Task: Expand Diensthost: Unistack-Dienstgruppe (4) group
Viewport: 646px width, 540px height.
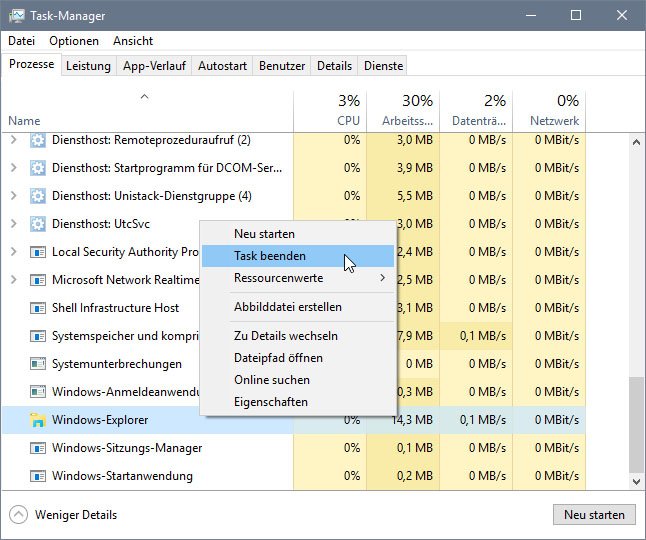Action: pyautogui.click(x=14, y=196)
